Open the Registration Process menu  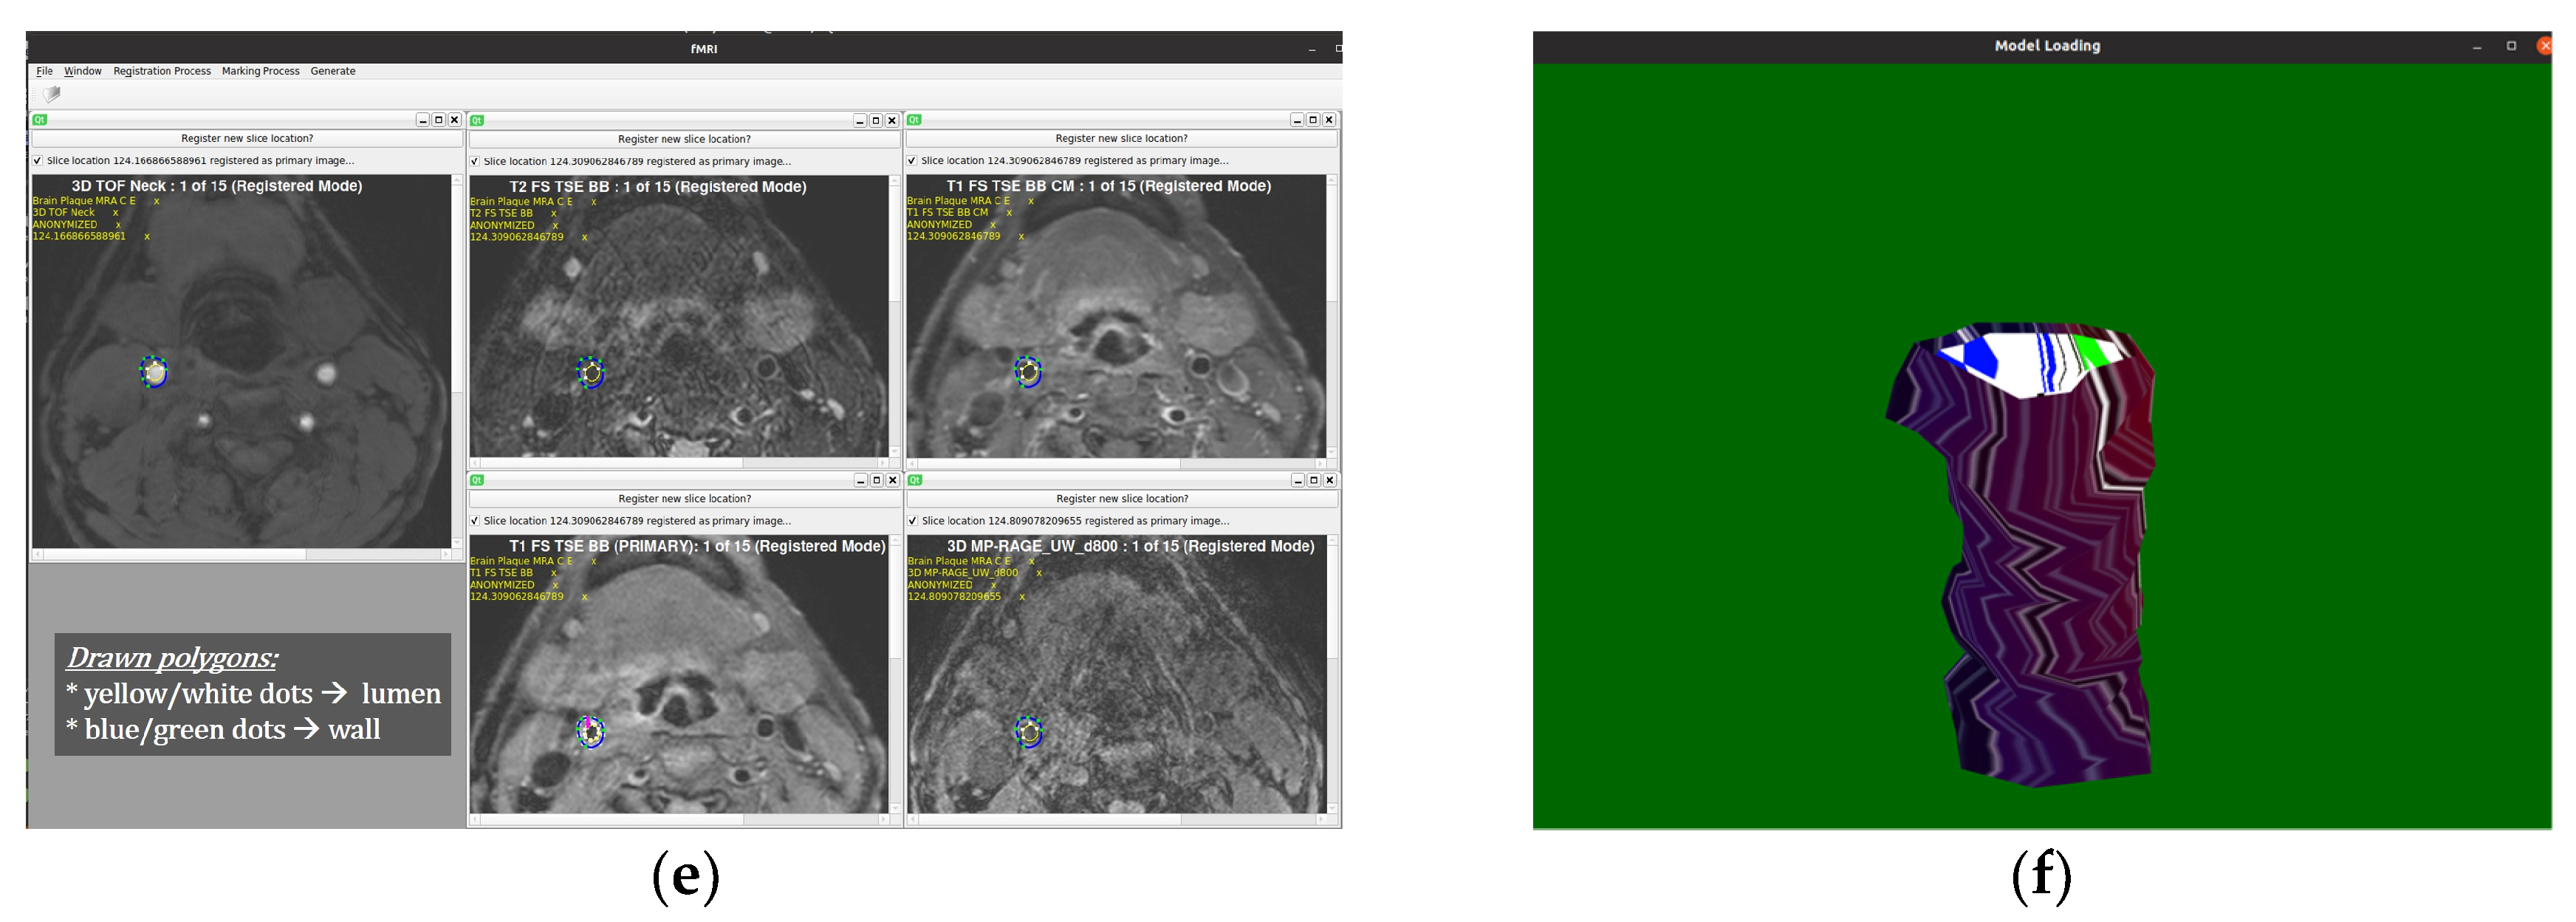(x=162, y=71)
